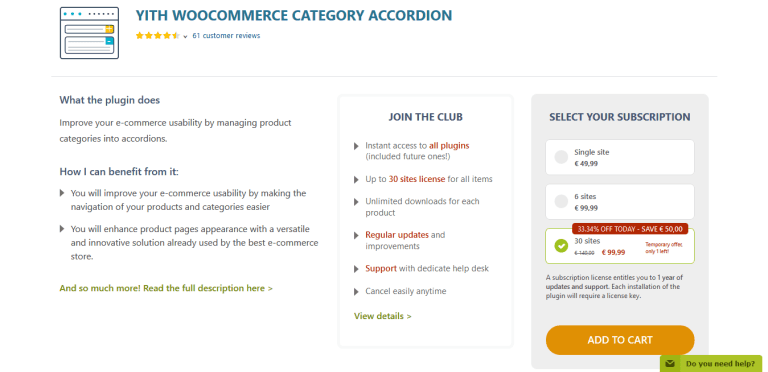
Task: Open the Do you need help chat
Action: (720, 364)
